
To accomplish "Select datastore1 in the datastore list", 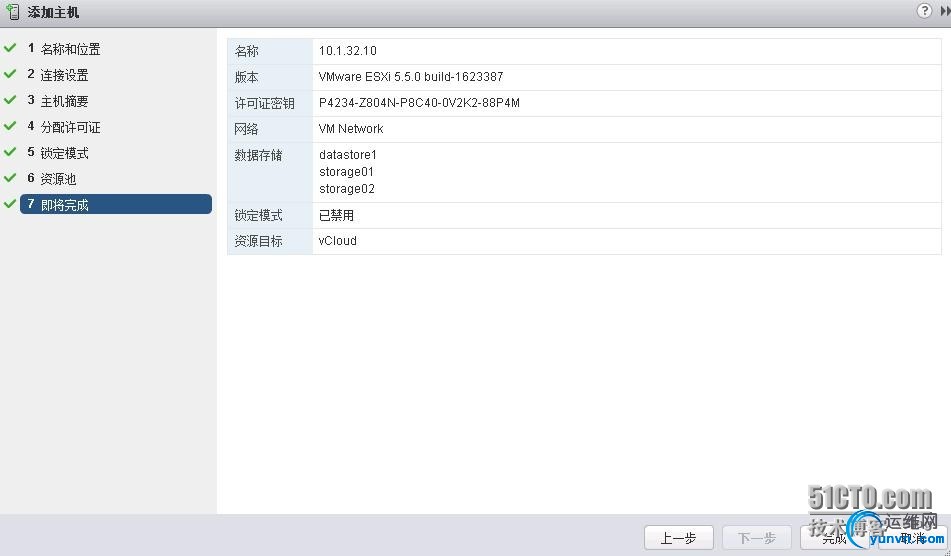I will click(x=348, y=155).
